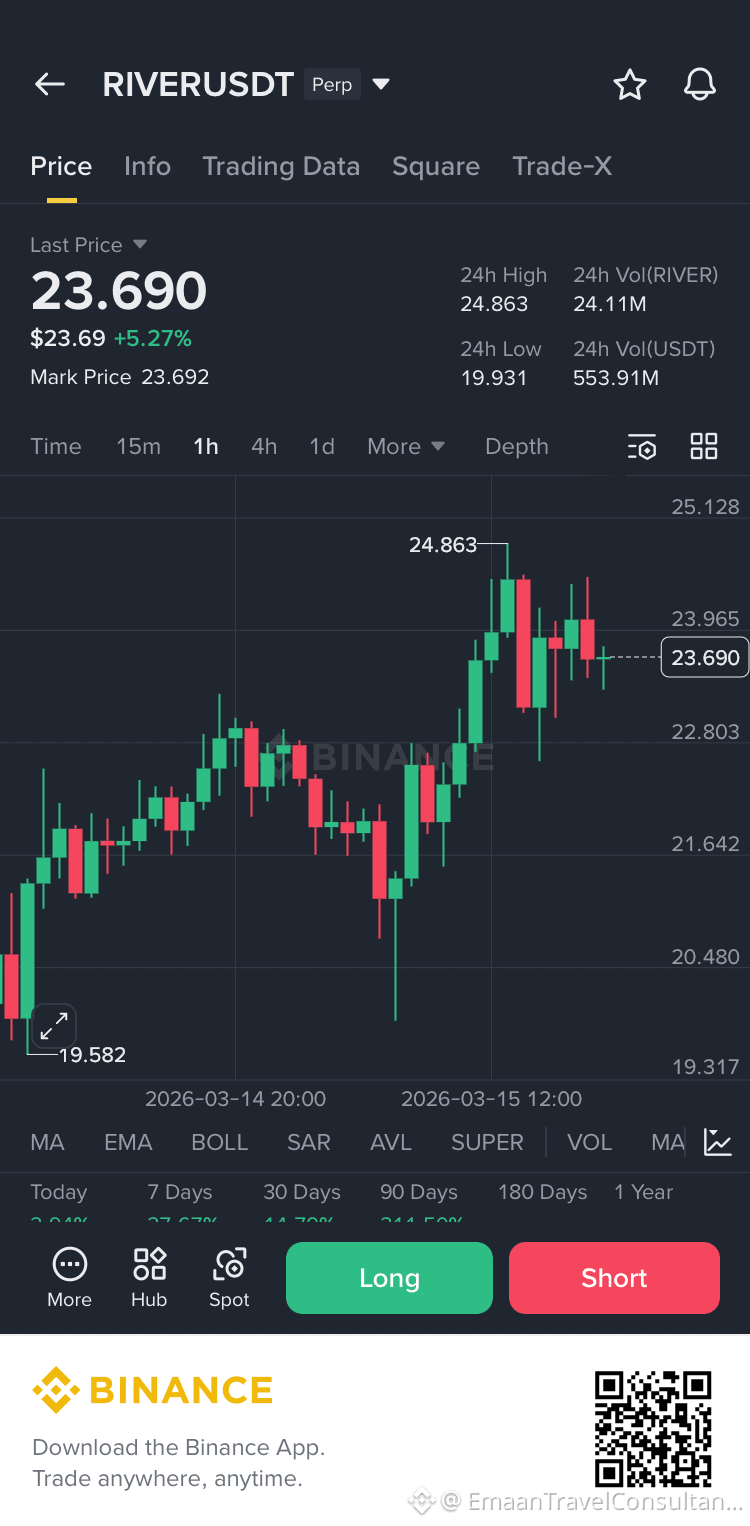Tap Download the Binance App text

[x=178, y=1447]
